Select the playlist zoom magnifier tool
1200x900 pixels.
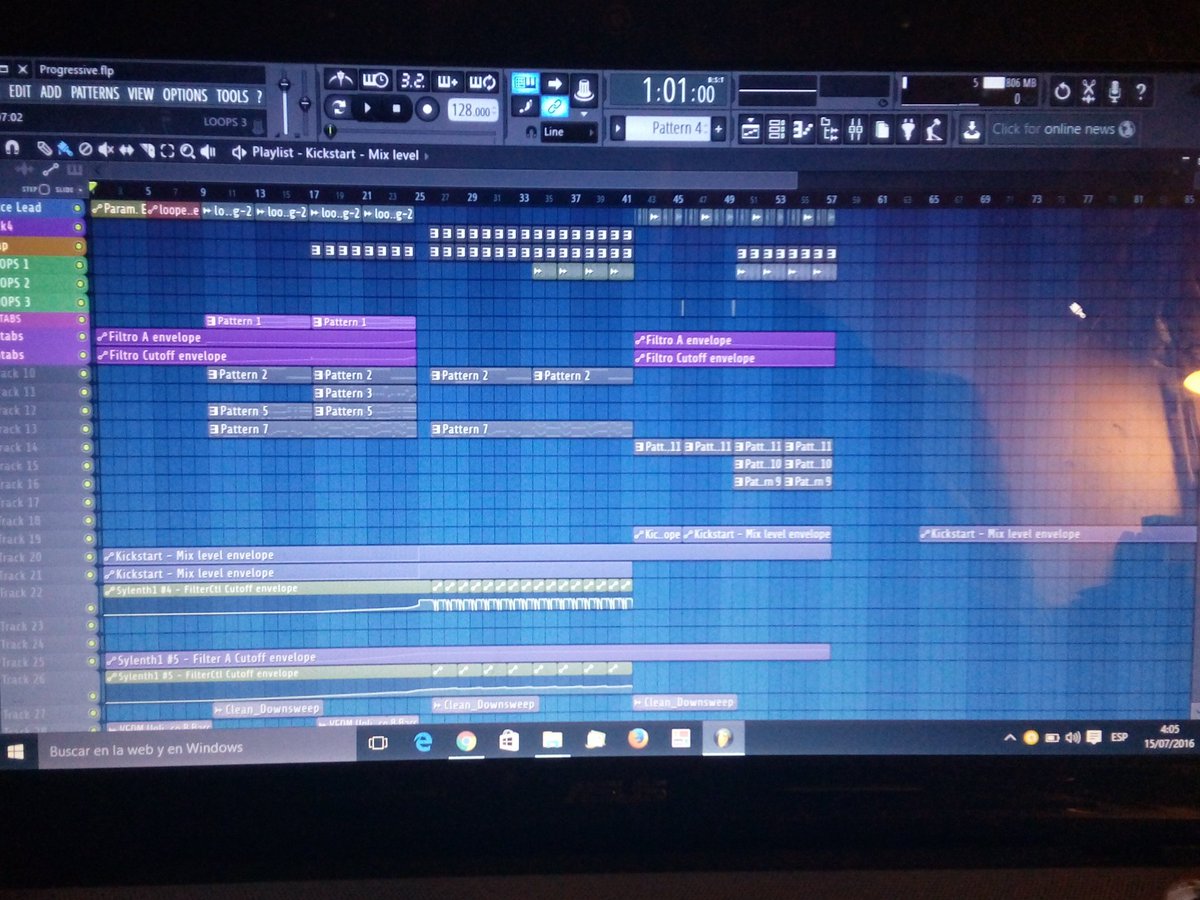click(x=187, y=152)
